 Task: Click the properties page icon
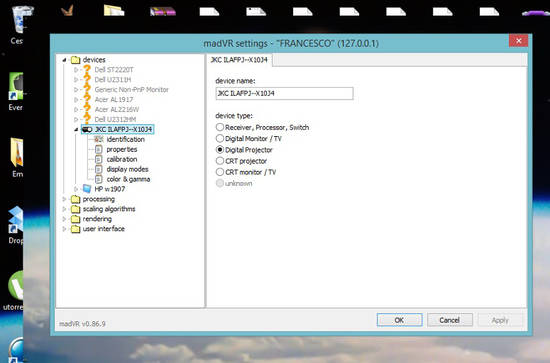pyautogui.click(x=99, y=149)
